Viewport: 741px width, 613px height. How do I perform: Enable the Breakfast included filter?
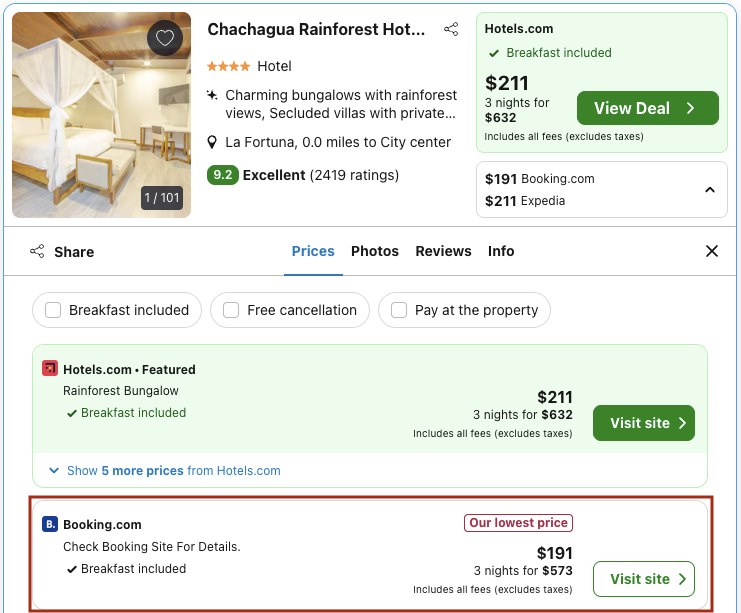pos(54,310)
